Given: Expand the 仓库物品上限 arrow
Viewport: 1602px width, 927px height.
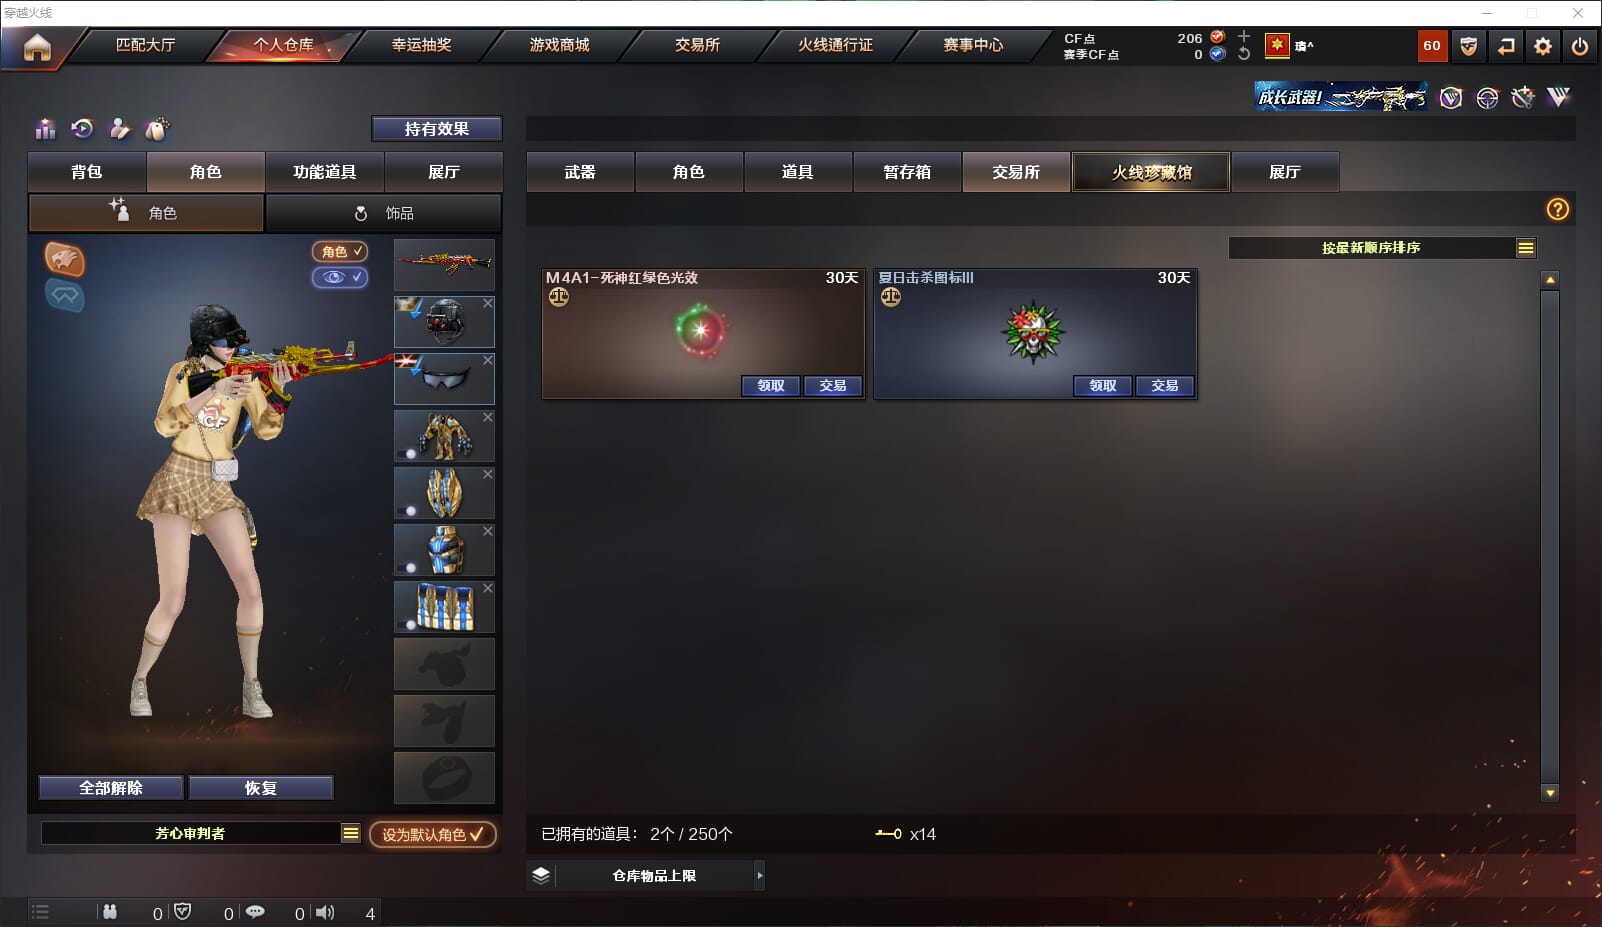Looking at the screenshot, I should coord(759,875).
